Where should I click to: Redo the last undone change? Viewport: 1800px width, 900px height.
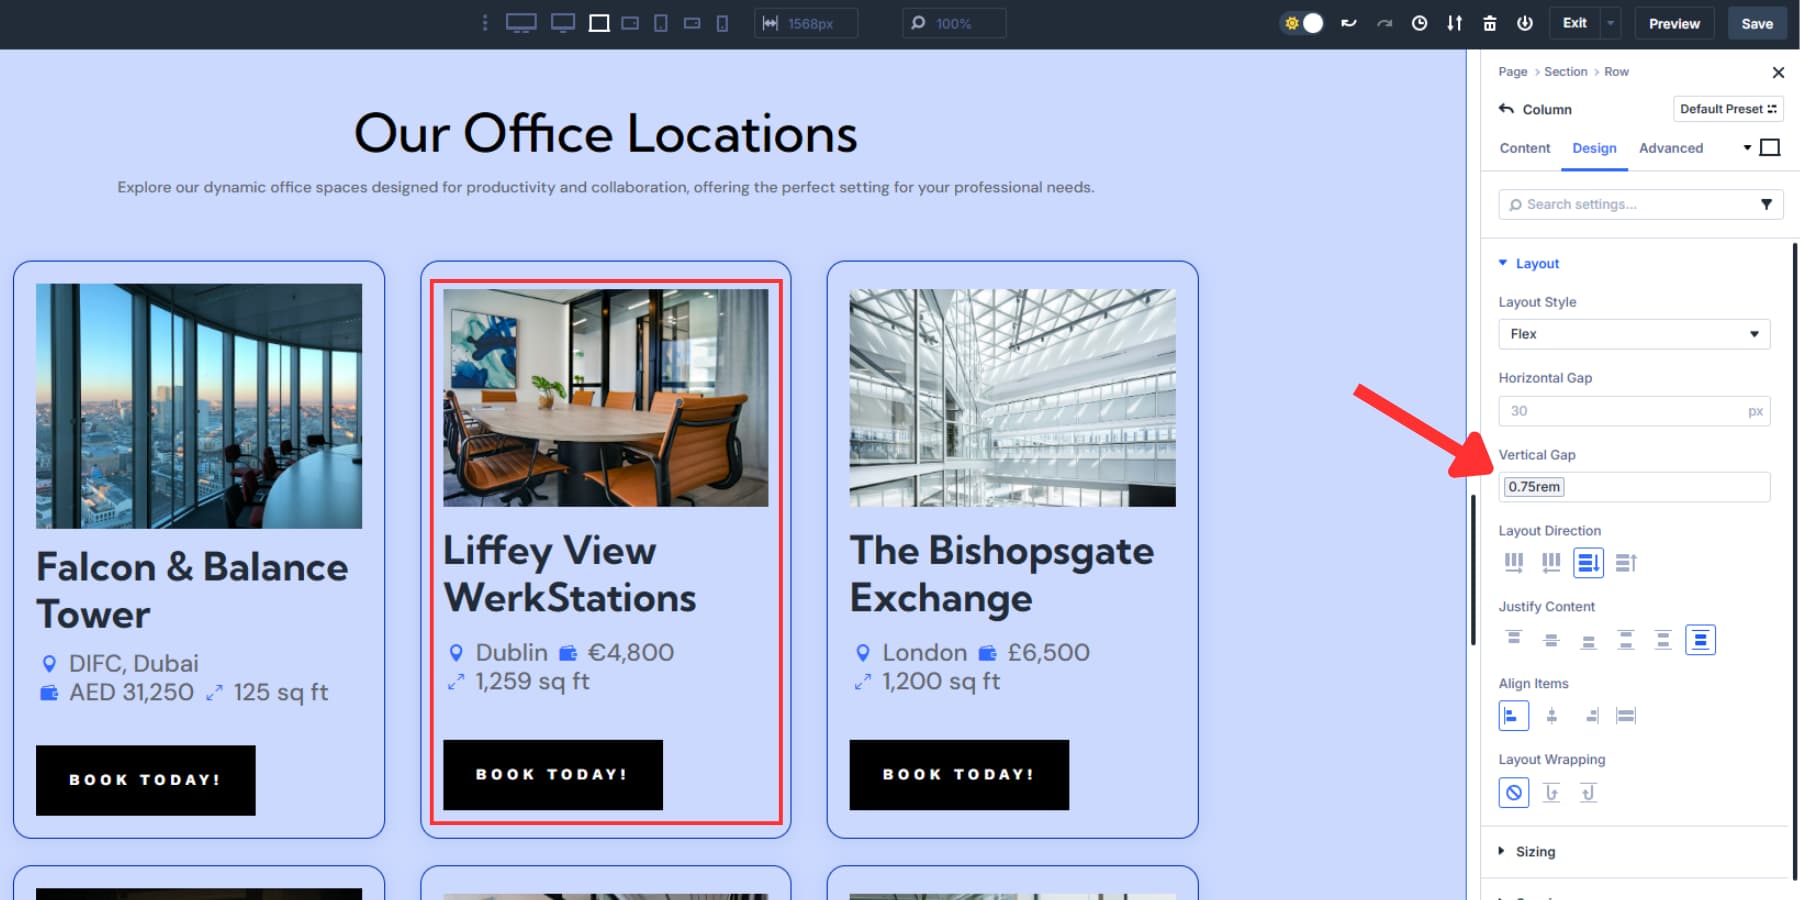click(1384, 22)
